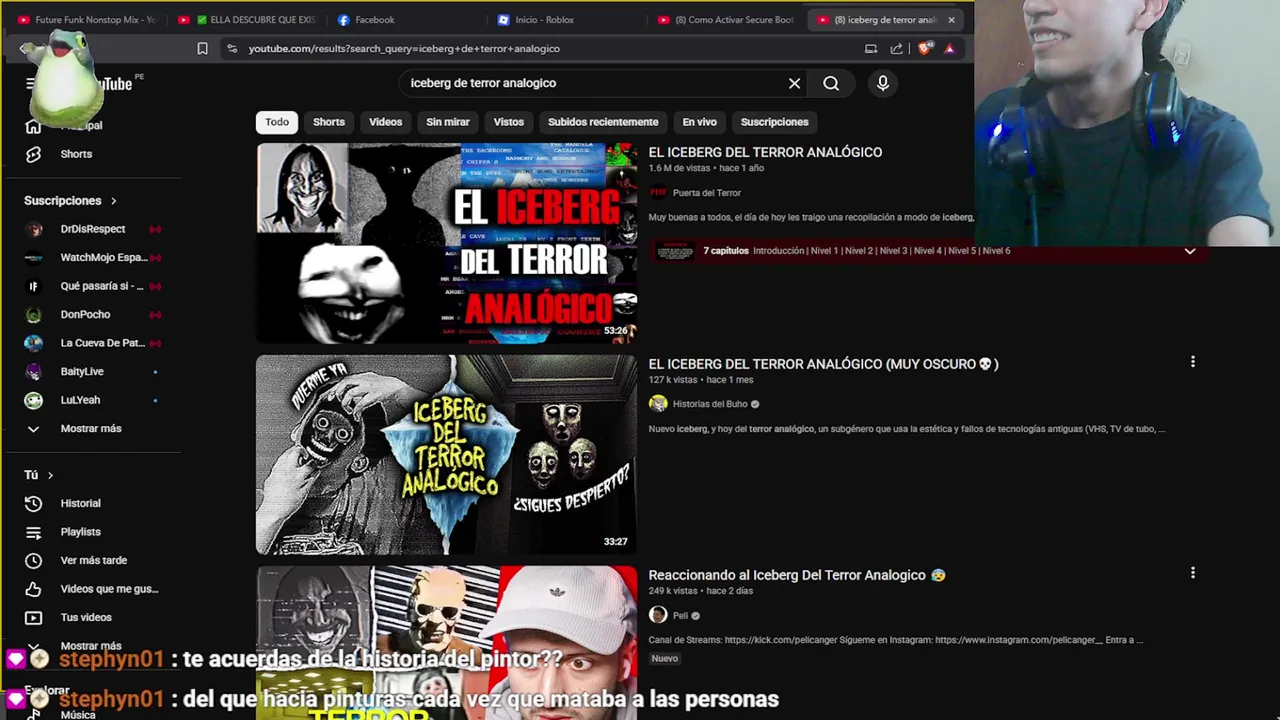The width and height of the screenshot is (1280, 720).
Task: Select the Vistos filter chip
Action: coord(508,122)
